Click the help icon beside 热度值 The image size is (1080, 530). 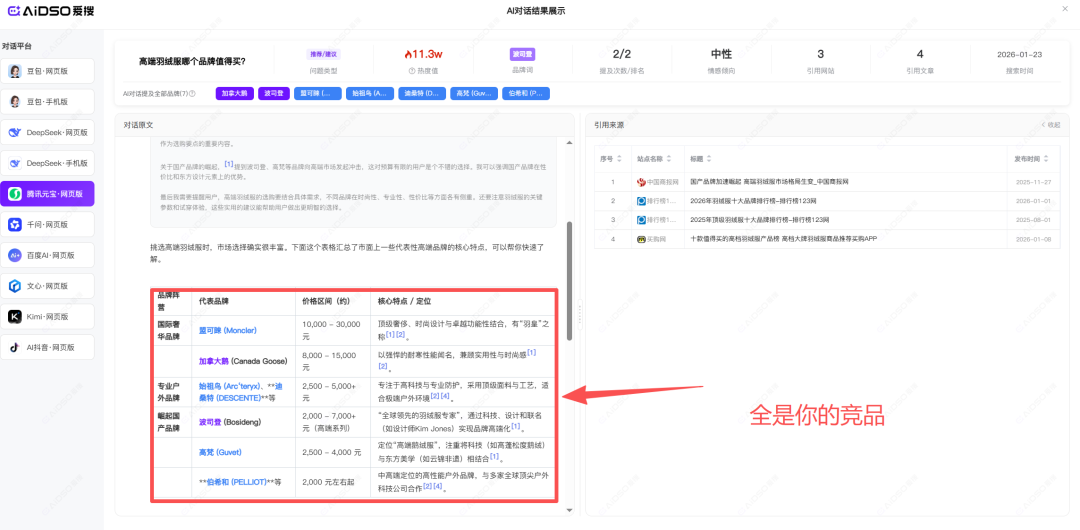click(x=412, y=71)
